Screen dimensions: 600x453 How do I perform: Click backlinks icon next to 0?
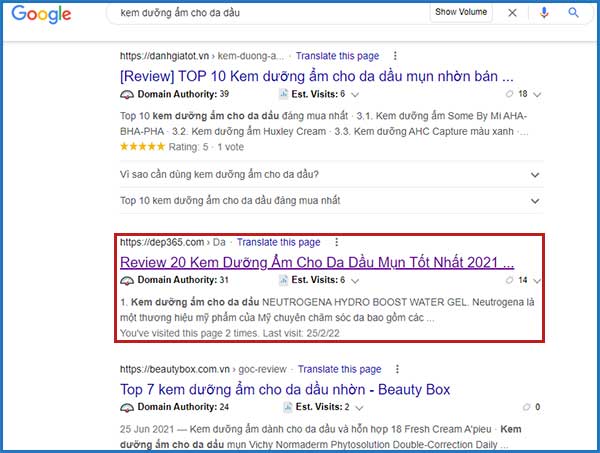(x=527, y=407)
